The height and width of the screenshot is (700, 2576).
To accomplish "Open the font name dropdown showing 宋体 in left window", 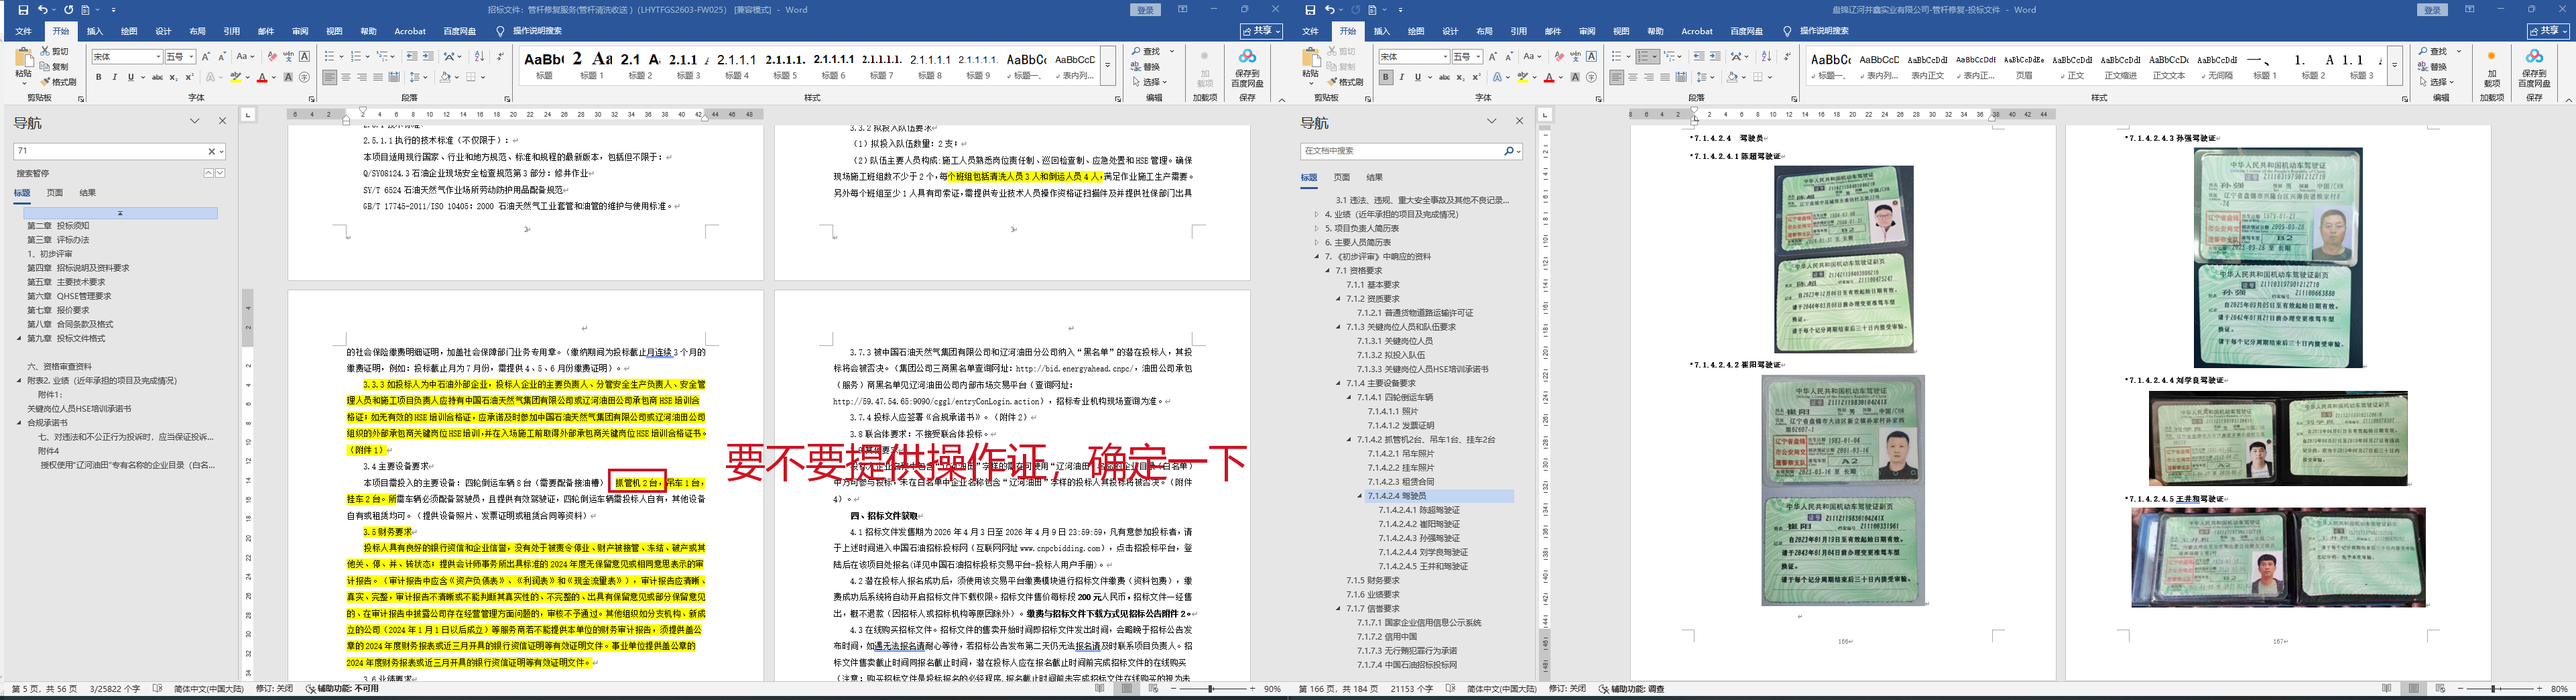I will point(158,57).
